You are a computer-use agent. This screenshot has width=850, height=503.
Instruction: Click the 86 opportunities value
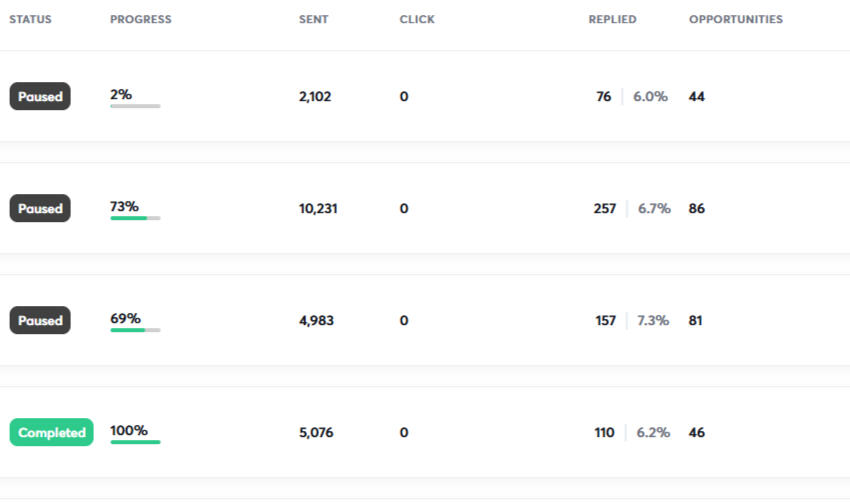point(697,209)
